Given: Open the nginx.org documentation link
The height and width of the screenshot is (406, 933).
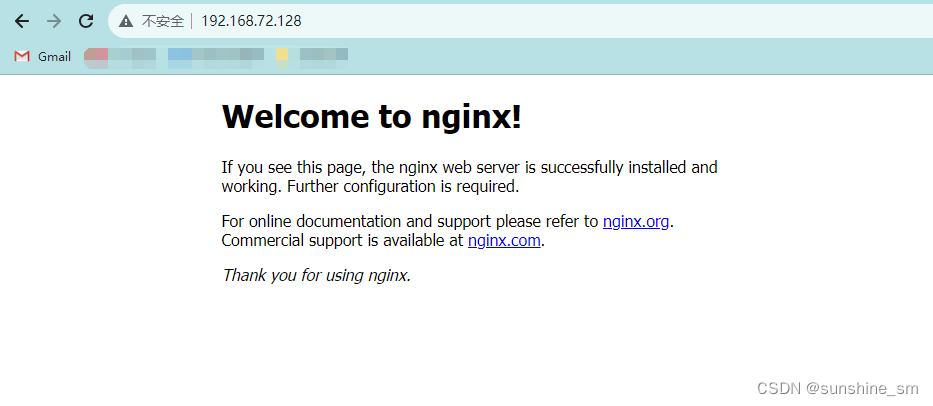Looking at the screenshot, I should (x=636, y=222).
